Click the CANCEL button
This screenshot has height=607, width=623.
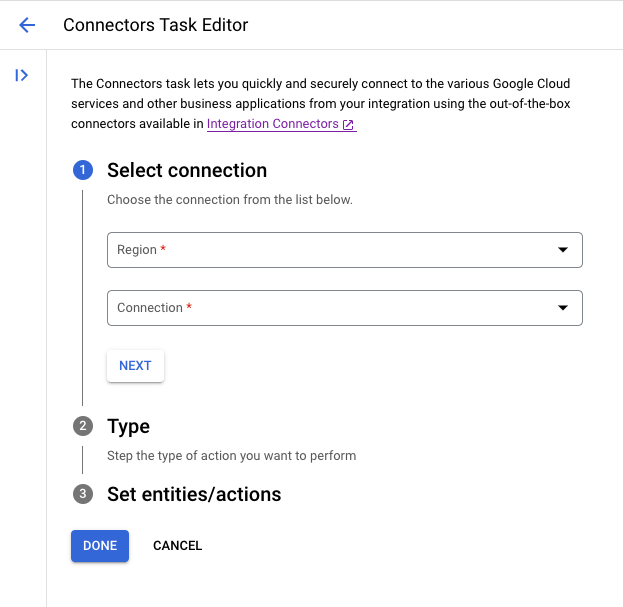(178, 546)
